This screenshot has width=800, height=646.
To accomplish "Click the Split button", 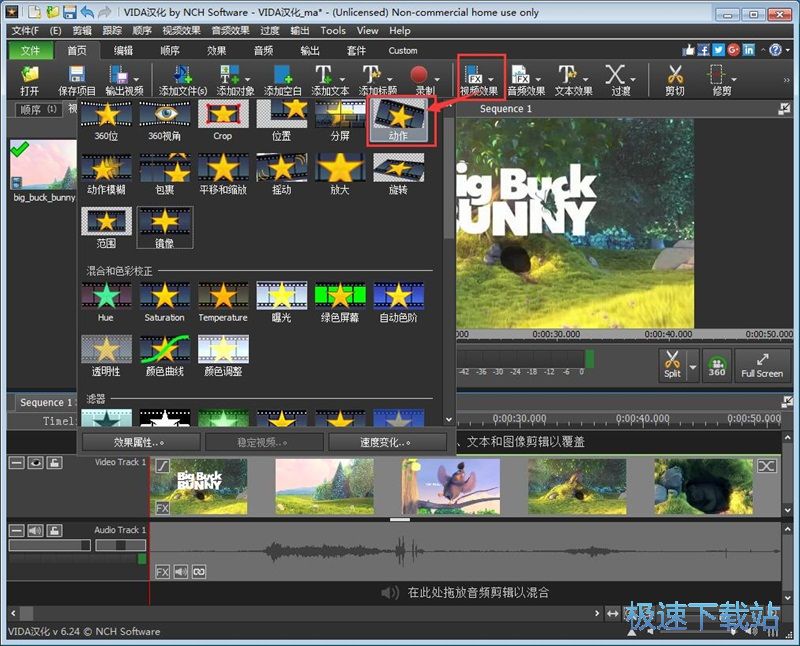I will (x=672, y=365).
